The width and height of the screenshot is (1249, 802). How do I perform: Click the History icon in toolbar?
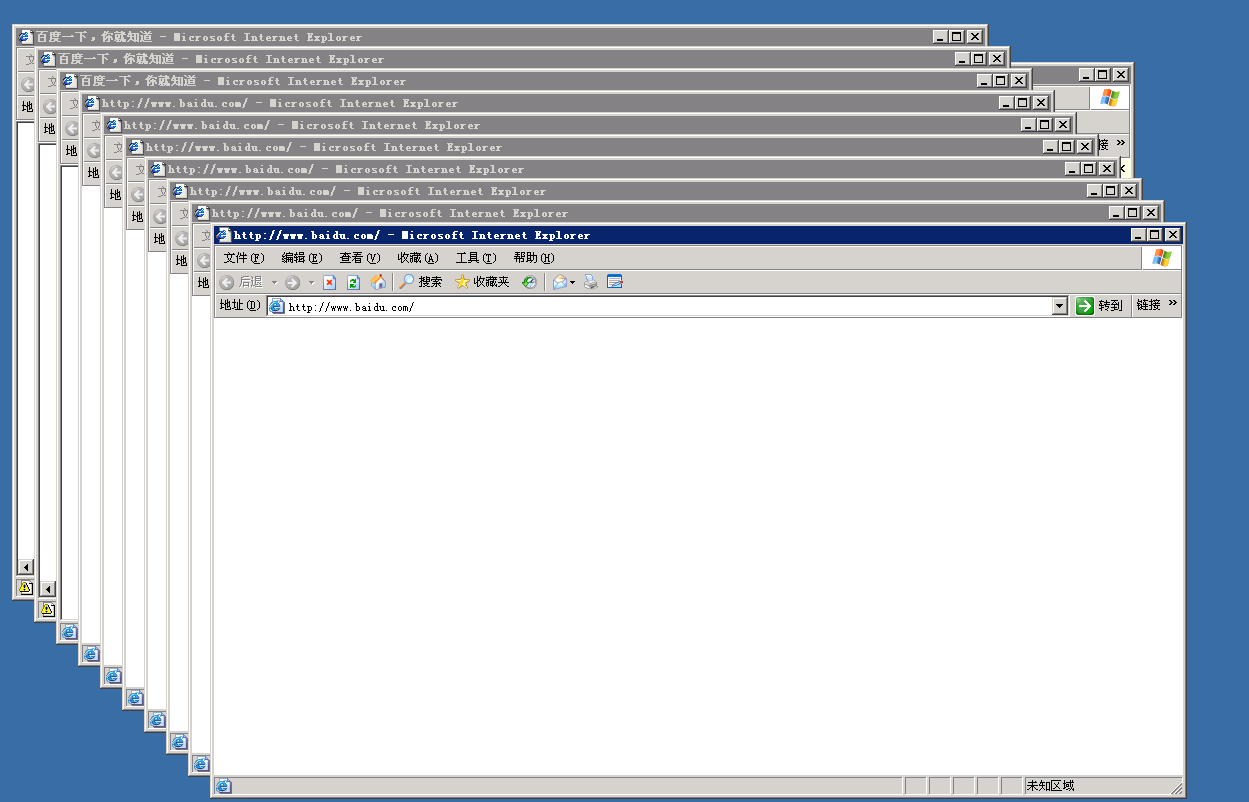click(529, 283)
